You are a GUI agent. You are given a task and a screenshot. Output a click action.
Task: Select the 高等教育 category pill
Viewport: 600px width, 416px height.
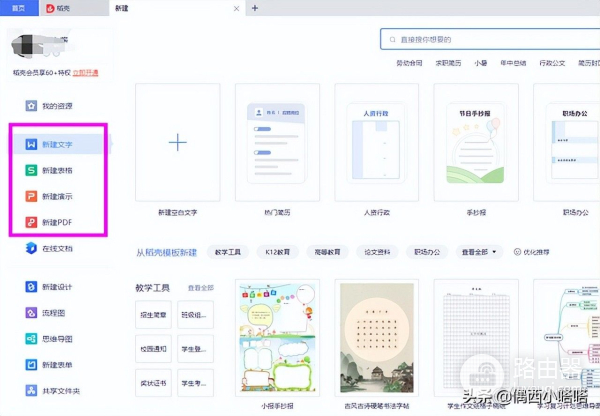327,252
